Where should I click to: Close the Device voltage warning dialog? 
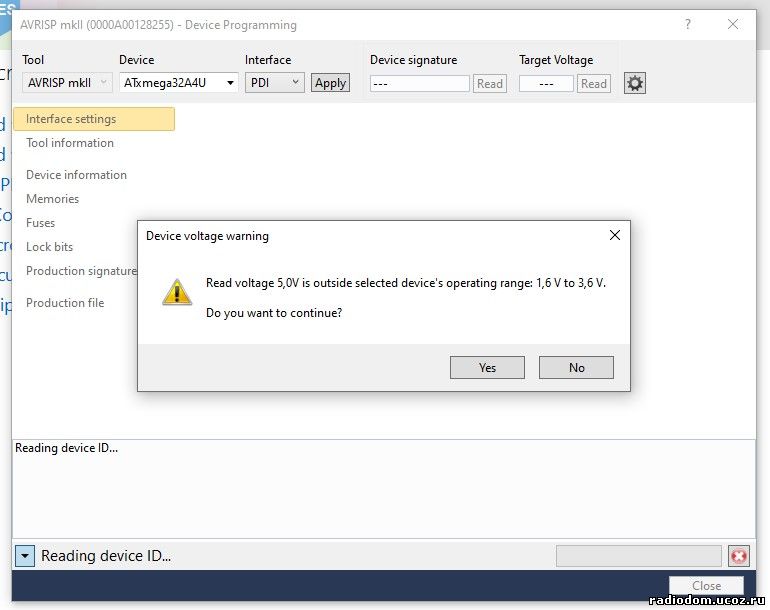pos(614,235)
